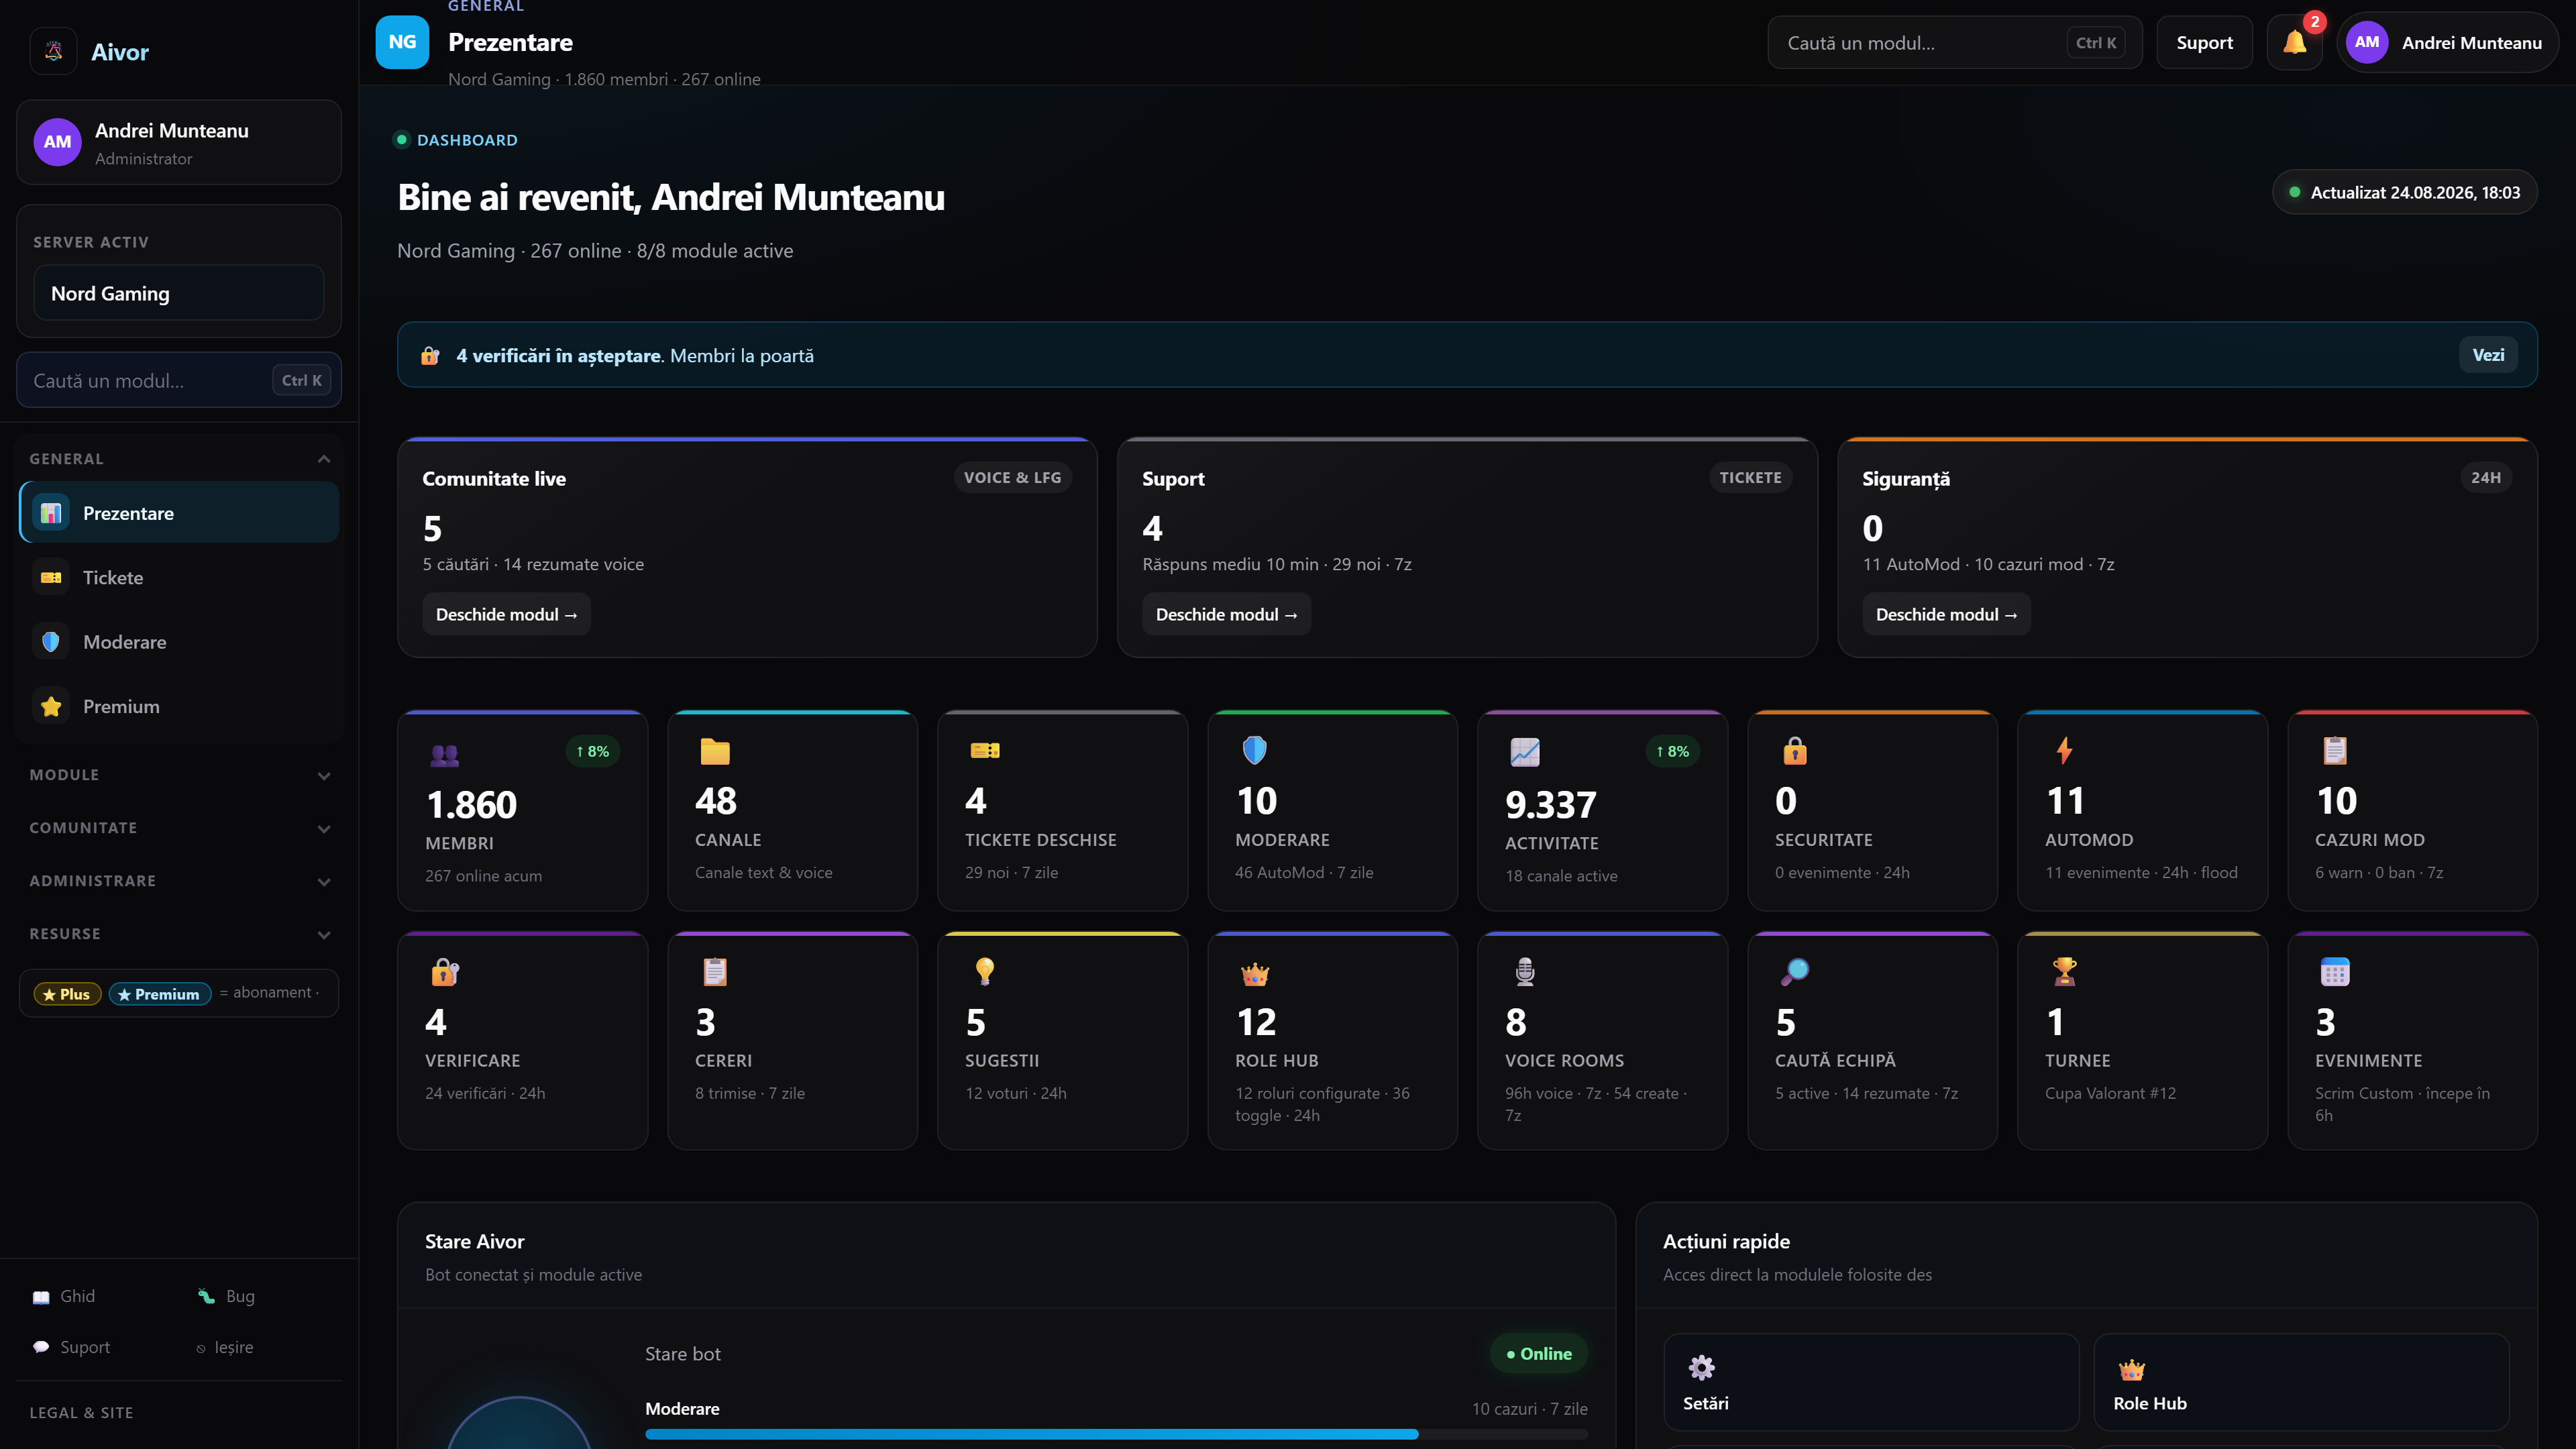
Task: Click the NG server avatar badge
Action: [402, 42]
